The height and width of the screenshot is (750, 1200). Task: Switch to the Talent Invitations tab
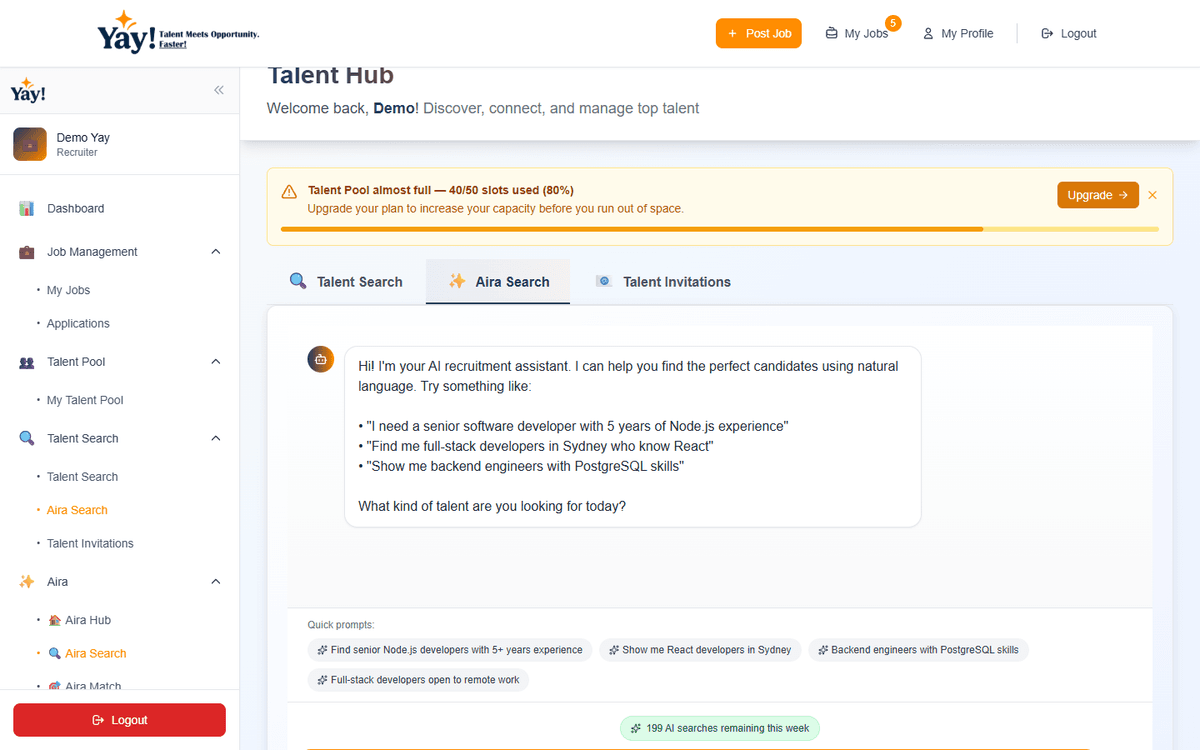point(662,281)
